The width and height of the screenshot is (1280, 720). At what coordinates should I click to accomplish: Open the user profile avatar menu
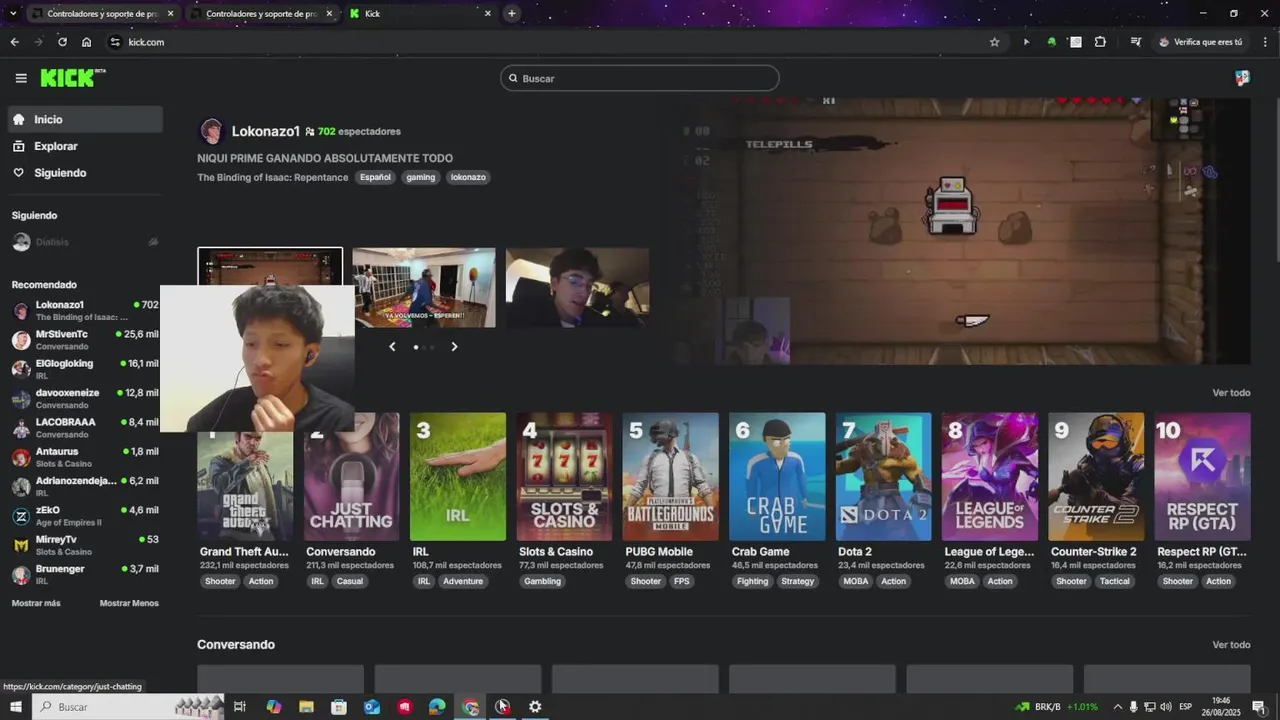coord(1242,78)
